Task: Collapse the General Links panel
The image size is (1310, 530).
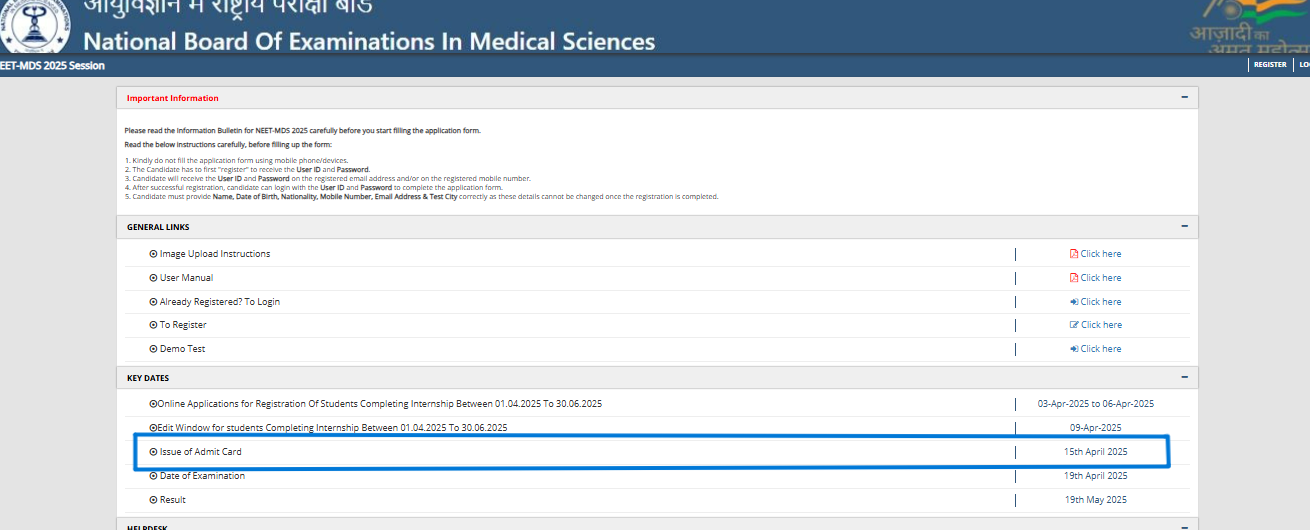Action: (1184, 227)
